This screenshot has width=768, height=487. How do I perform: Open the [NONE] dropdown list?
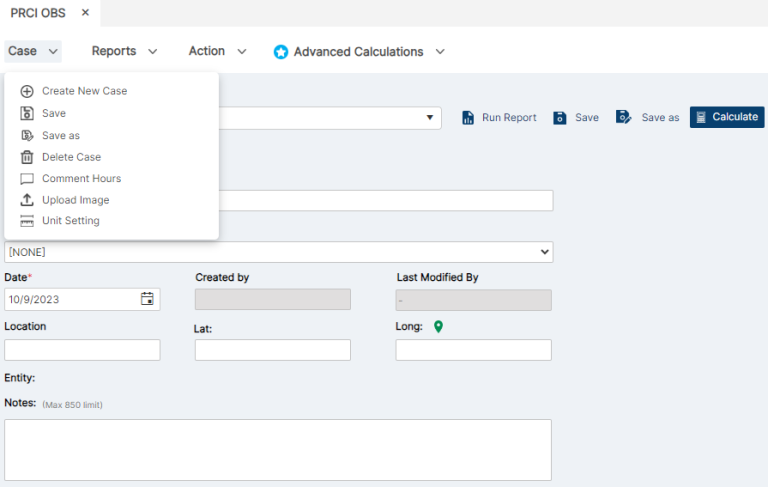pyautogui.click(x=279, y=252)
